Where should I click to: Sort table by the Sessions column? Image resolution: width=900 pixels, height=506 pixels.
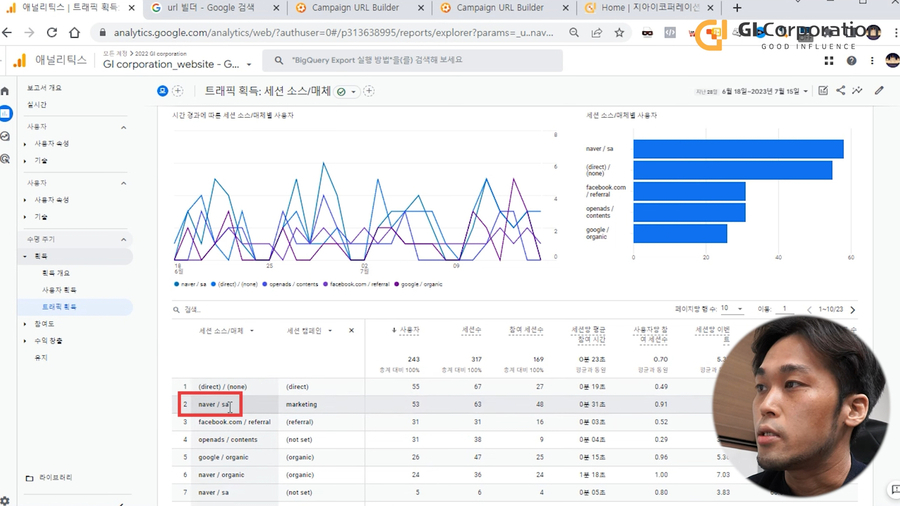point(471,330)
